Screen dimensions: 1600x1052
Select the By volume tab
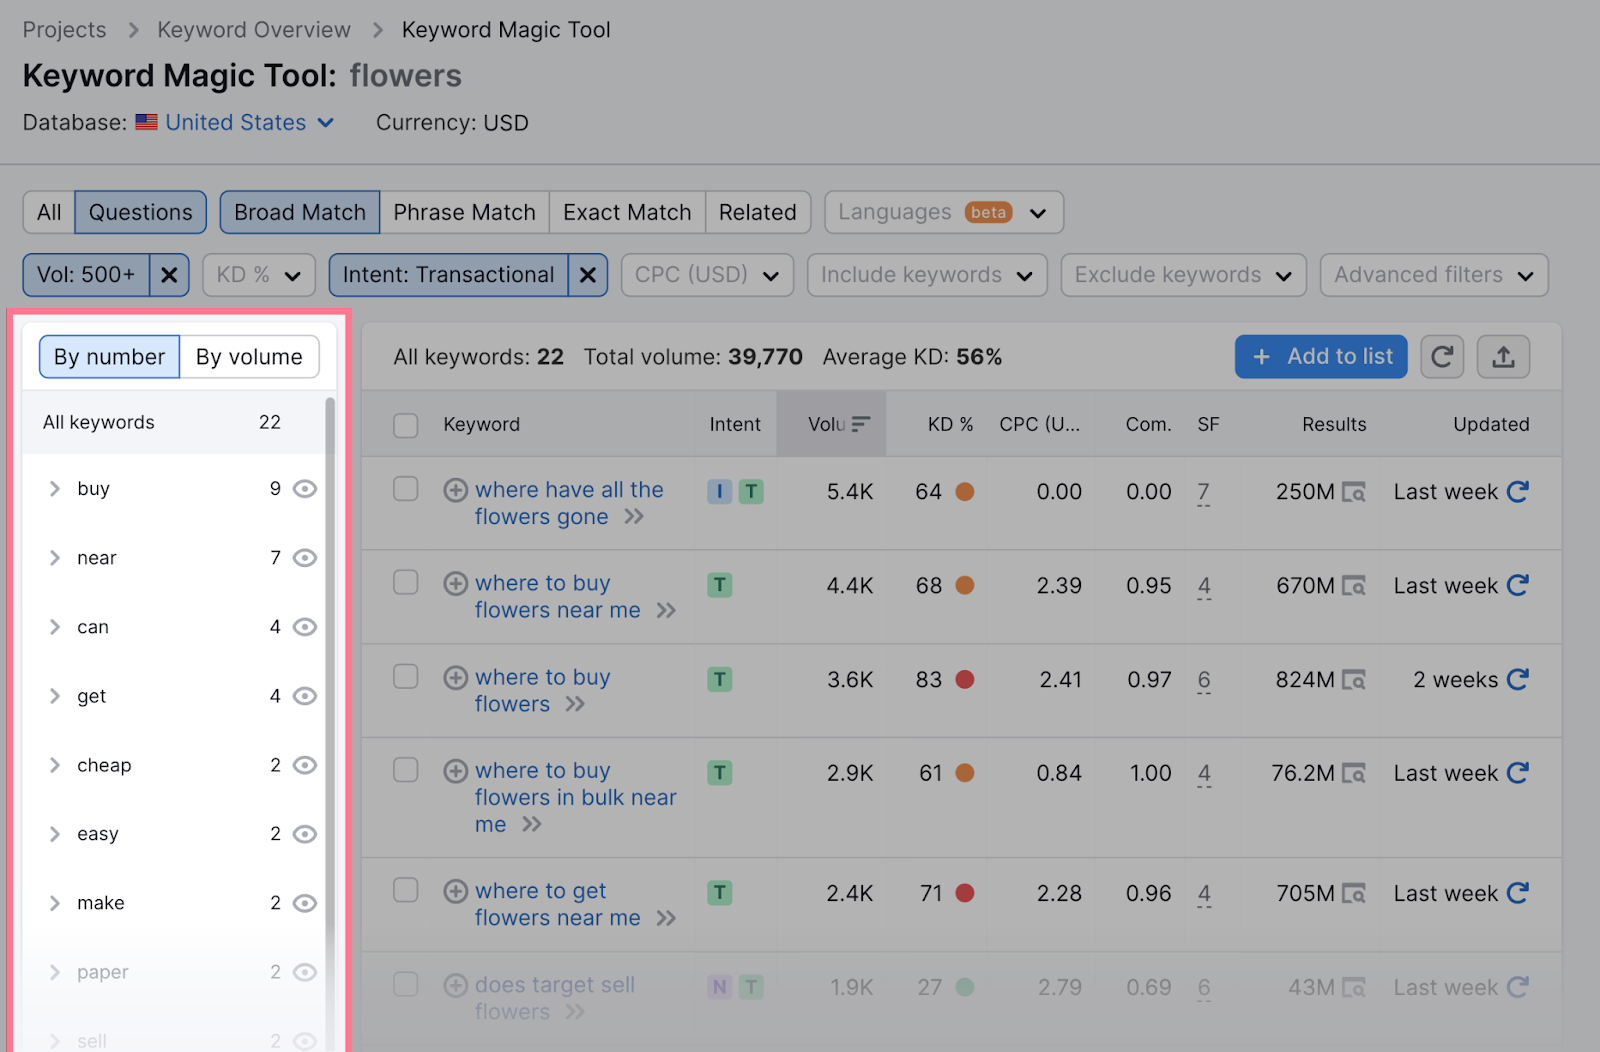point(249,357)
